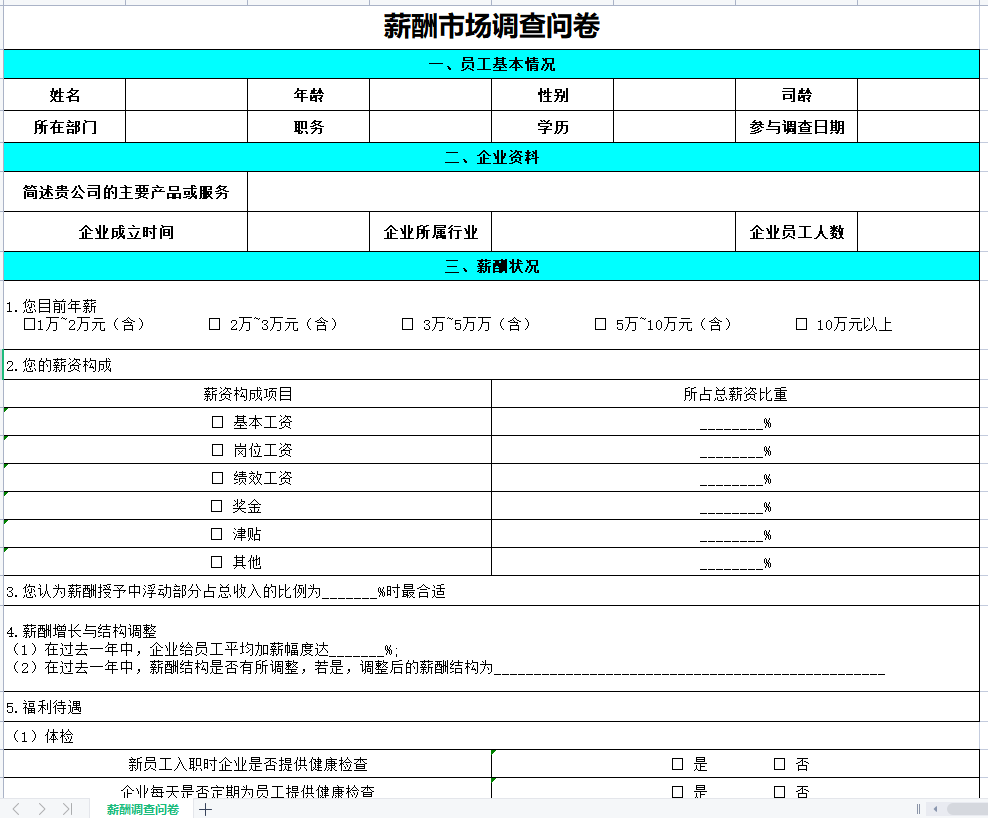The height and width of the screenshot is (818, 988).
Task: Select the empty cell next to 职务
Action: [430, 127]
